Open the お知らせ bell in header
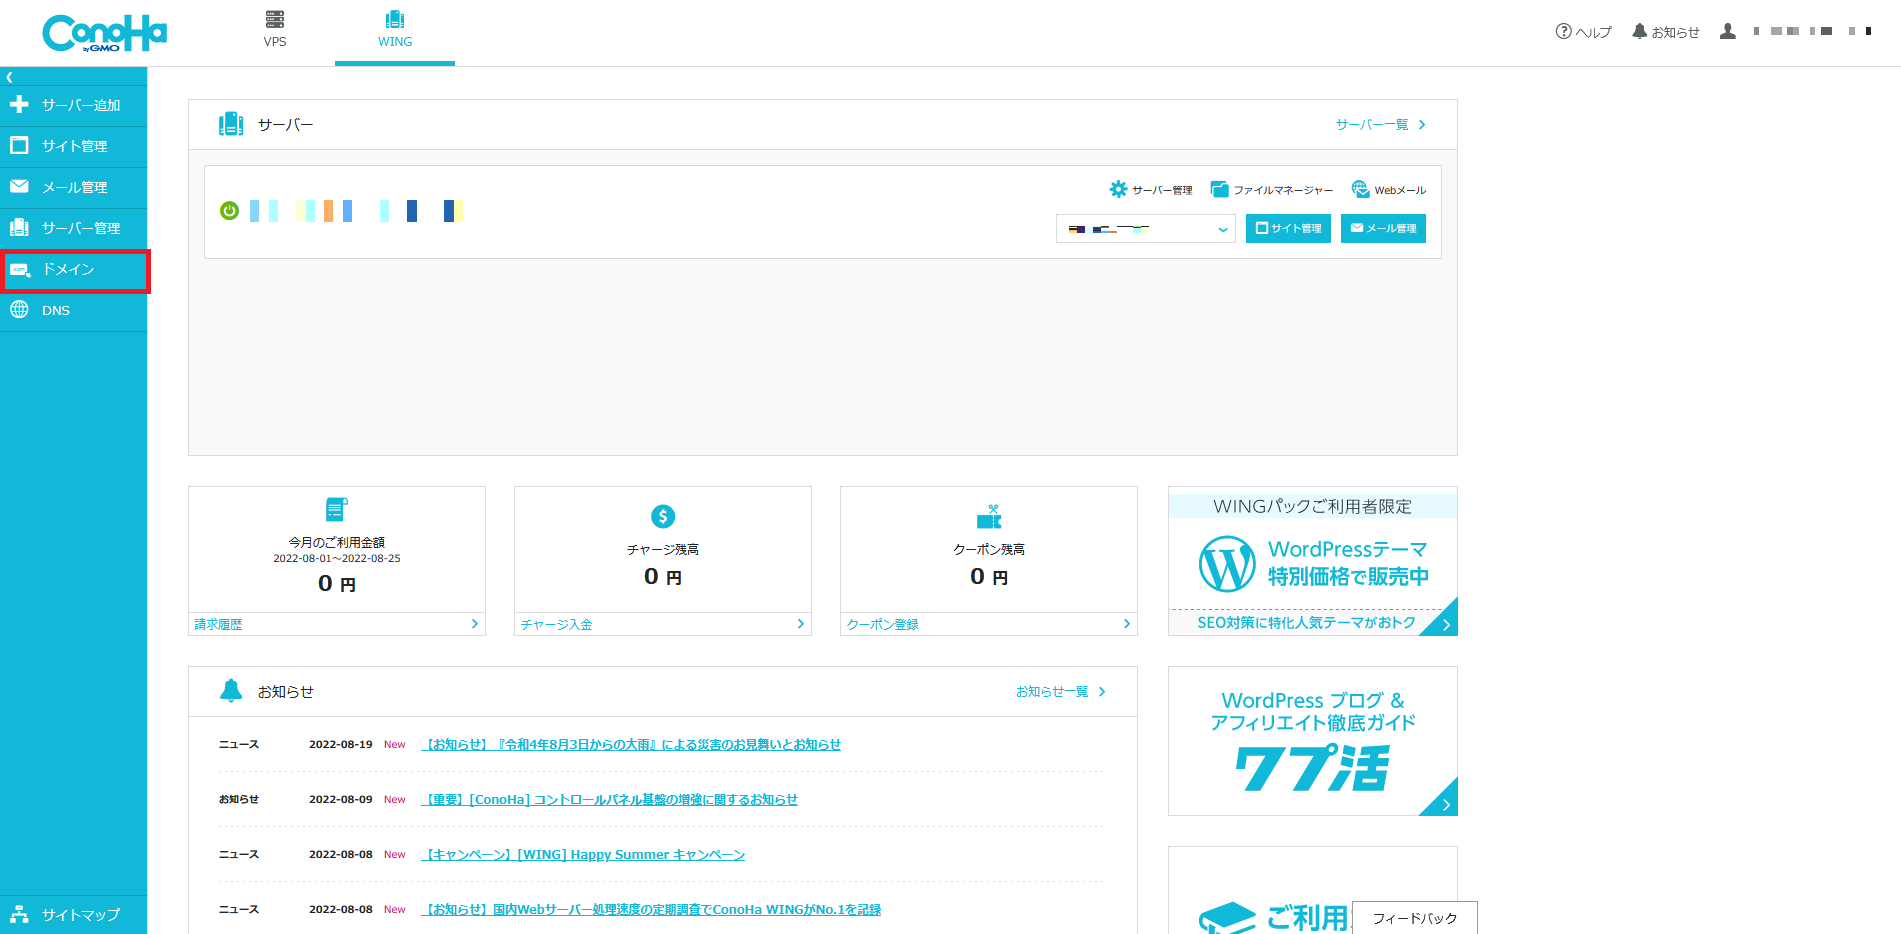This screenshot has height=934, width=1901. [1665, 32]
